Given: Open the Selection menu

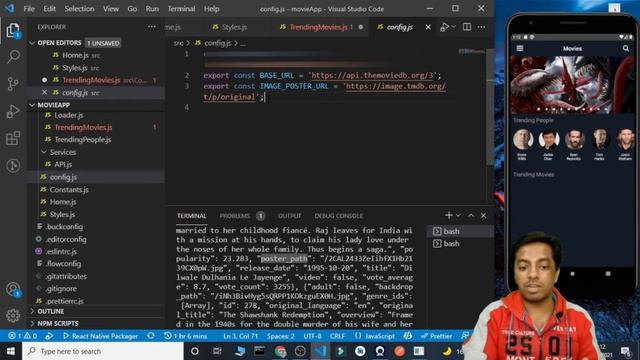Looking at the screenshot, I should point(79,9).
